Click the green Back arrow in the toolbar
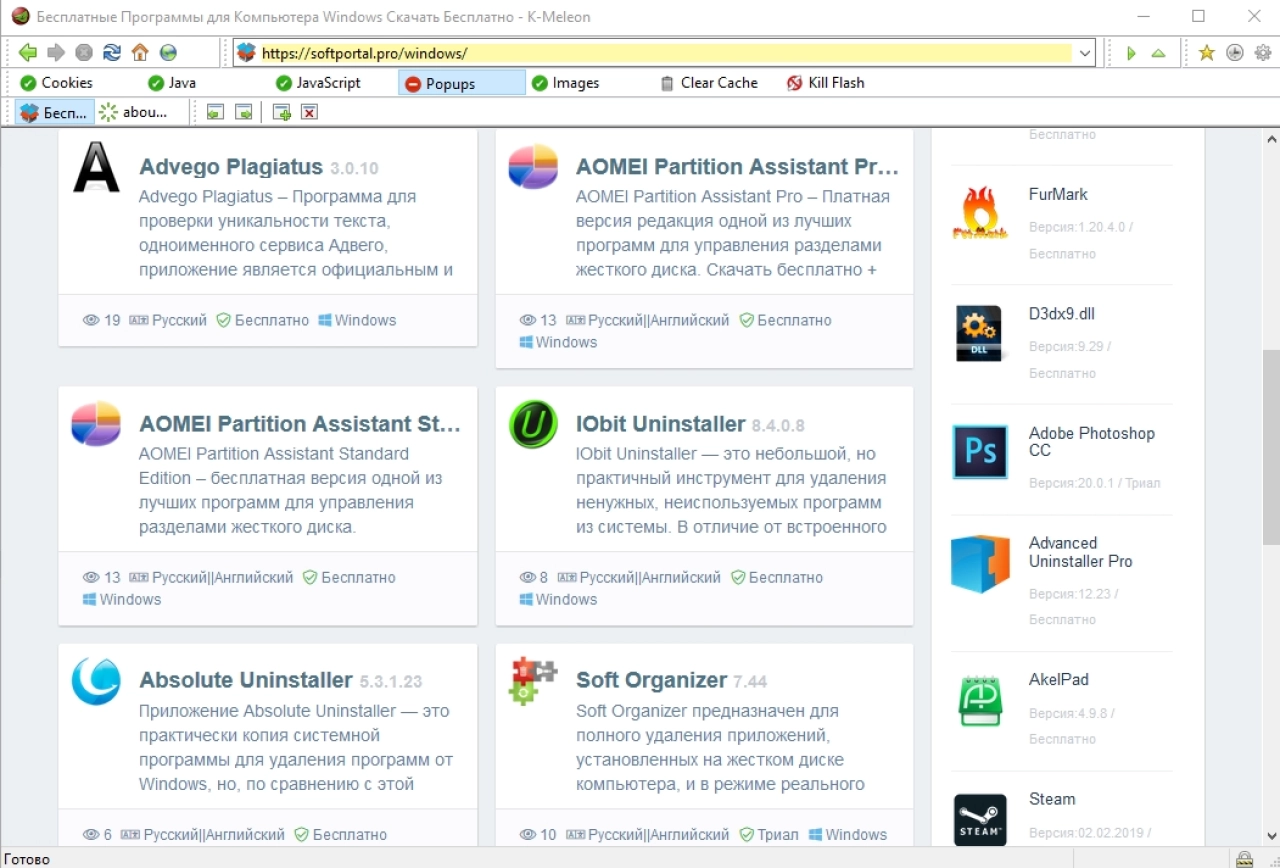This screenshot has height=868, width=1280. click(x=28, y=53)
